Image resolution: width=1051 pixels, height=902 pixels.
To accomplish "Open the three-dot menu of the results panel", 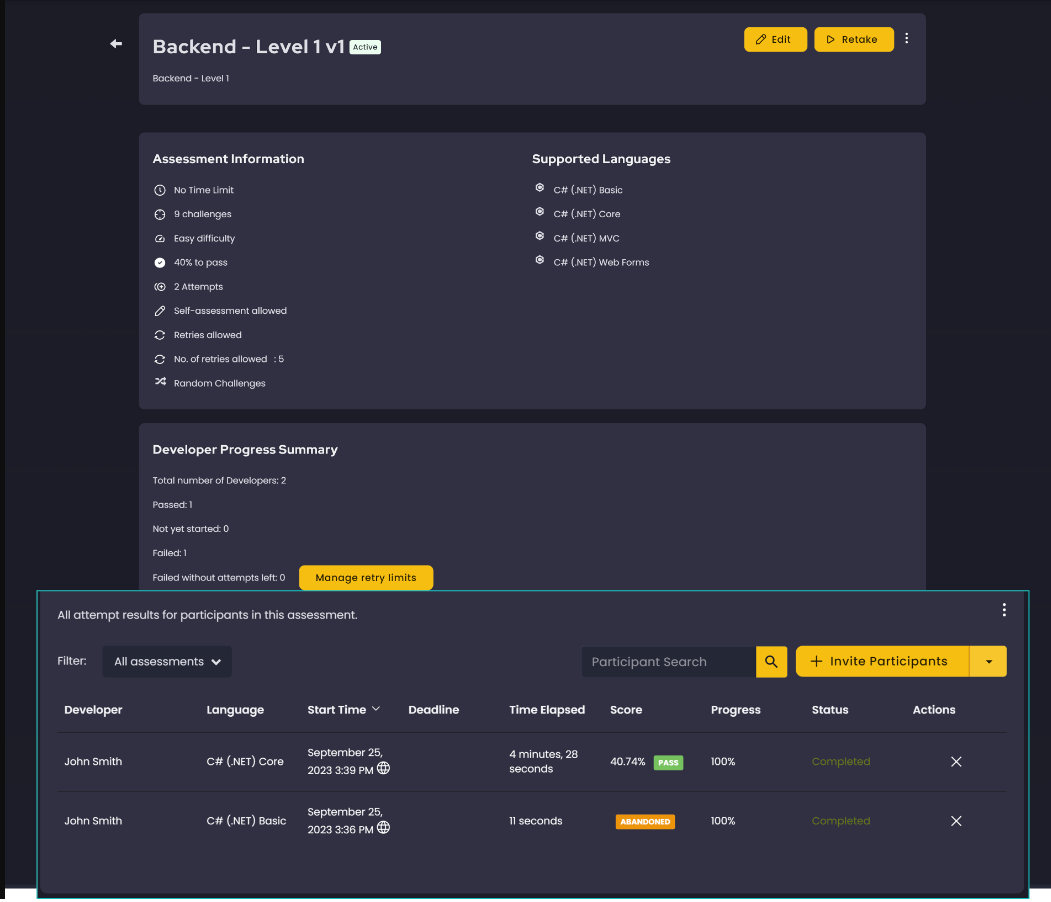I will (1003, 609).
